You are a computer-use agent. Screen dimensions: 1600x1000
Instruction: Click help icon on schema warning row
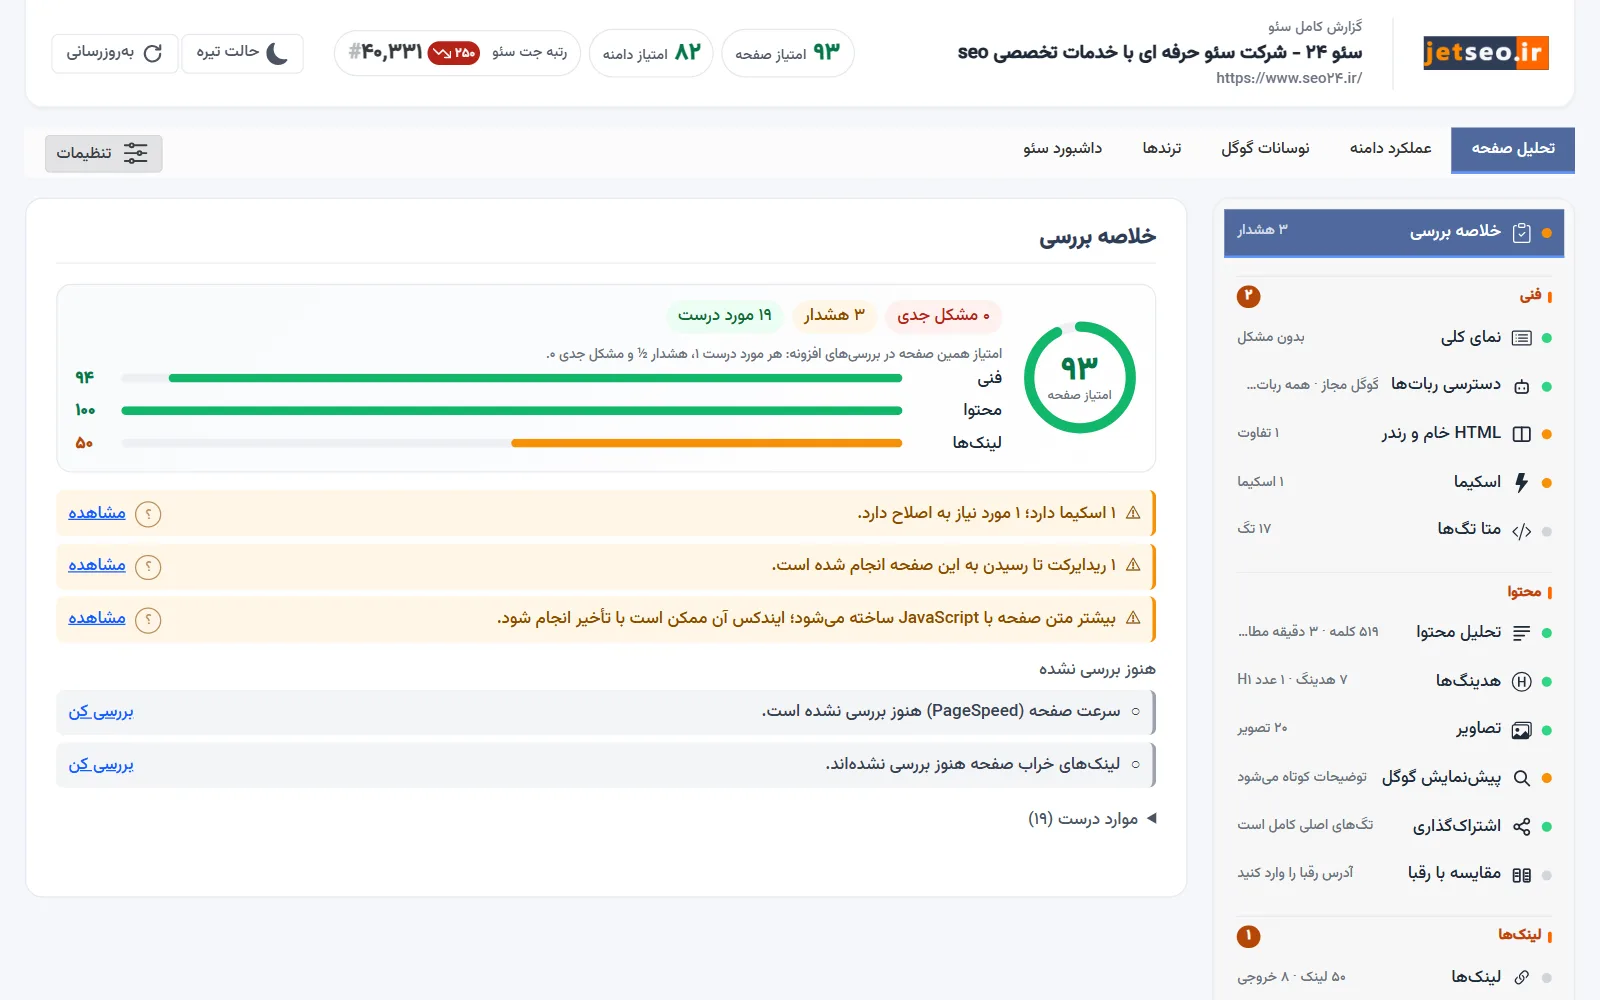click(x=148, y=514)
